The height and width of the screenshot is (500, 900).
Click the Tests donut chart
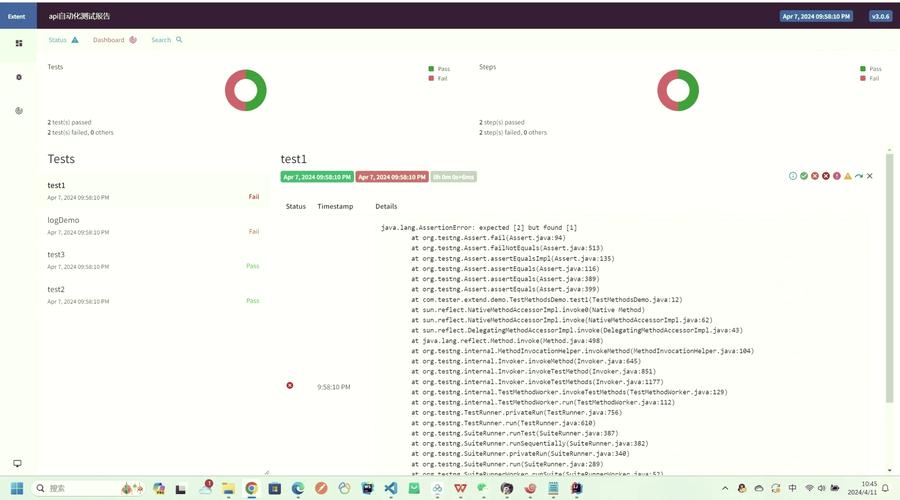point(246,90)
